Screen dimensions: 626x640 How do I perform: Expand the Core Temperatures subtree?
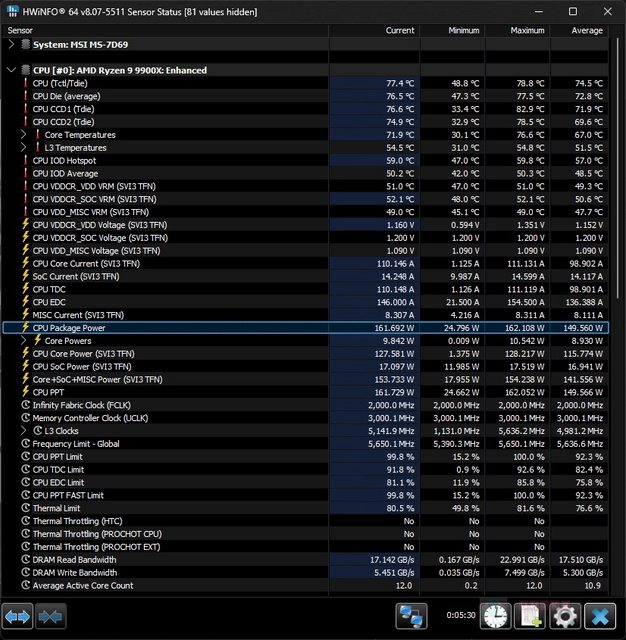[x=24, y=134]
